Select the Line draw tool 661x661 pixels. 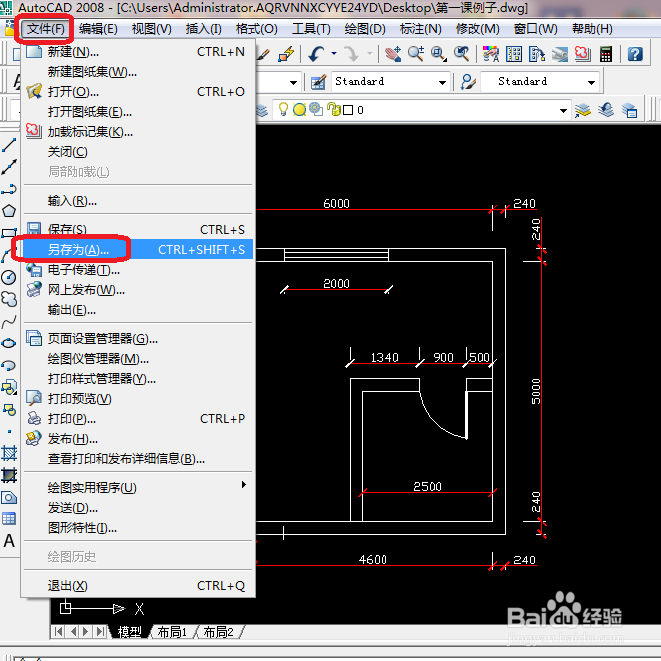tap(9, 145)
